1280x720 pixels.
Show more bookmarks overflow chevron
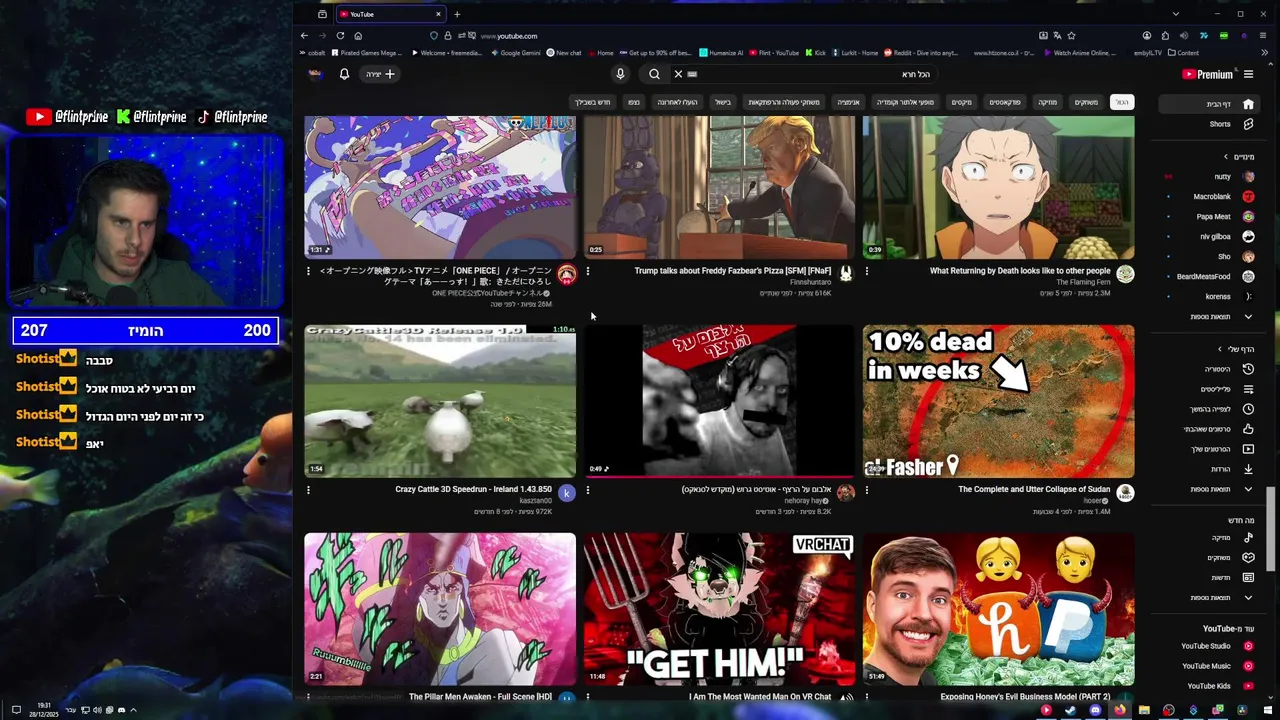[x=1266, y=53]
